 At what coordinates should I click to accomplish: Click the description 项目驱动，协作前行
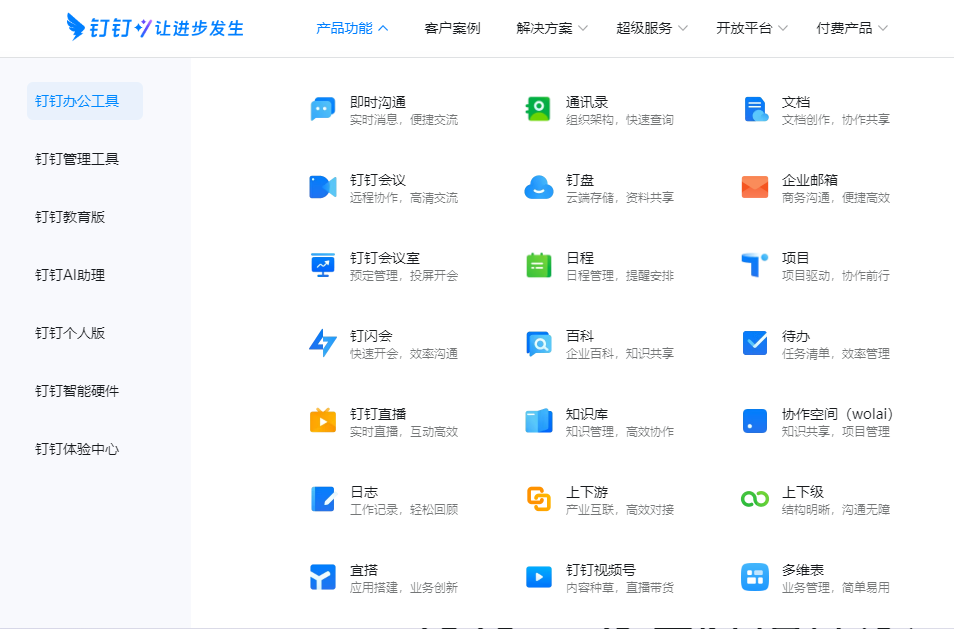pyautogui.click(x=836, y=276)
